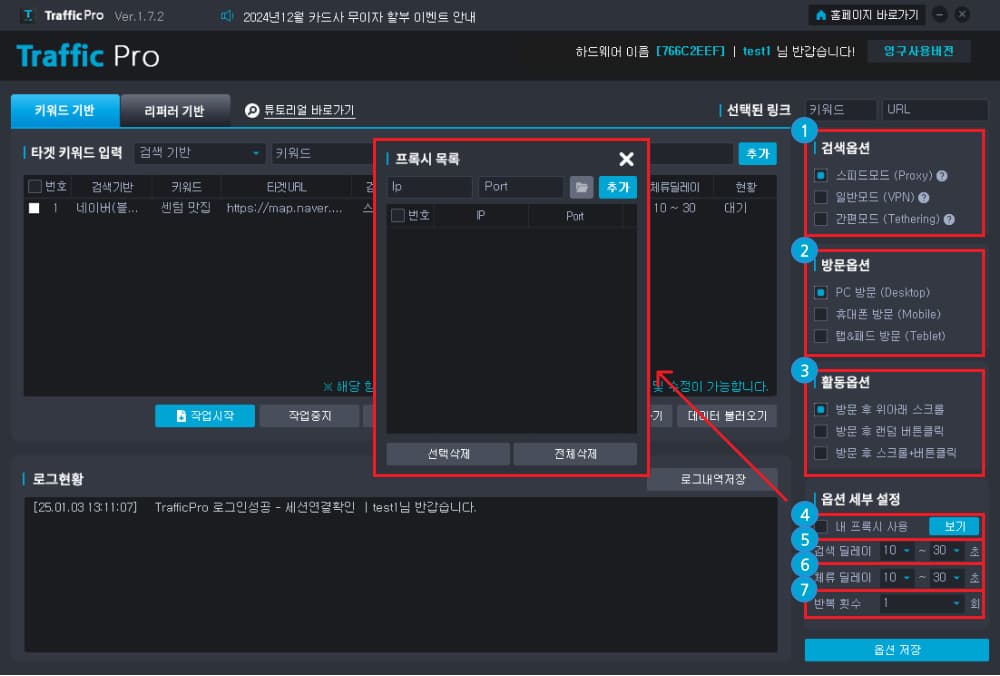This screenshot has width=1000, height=676.
Task: Open 검색 딜레이 minimum value dropdown
Action: click(896, 550)
